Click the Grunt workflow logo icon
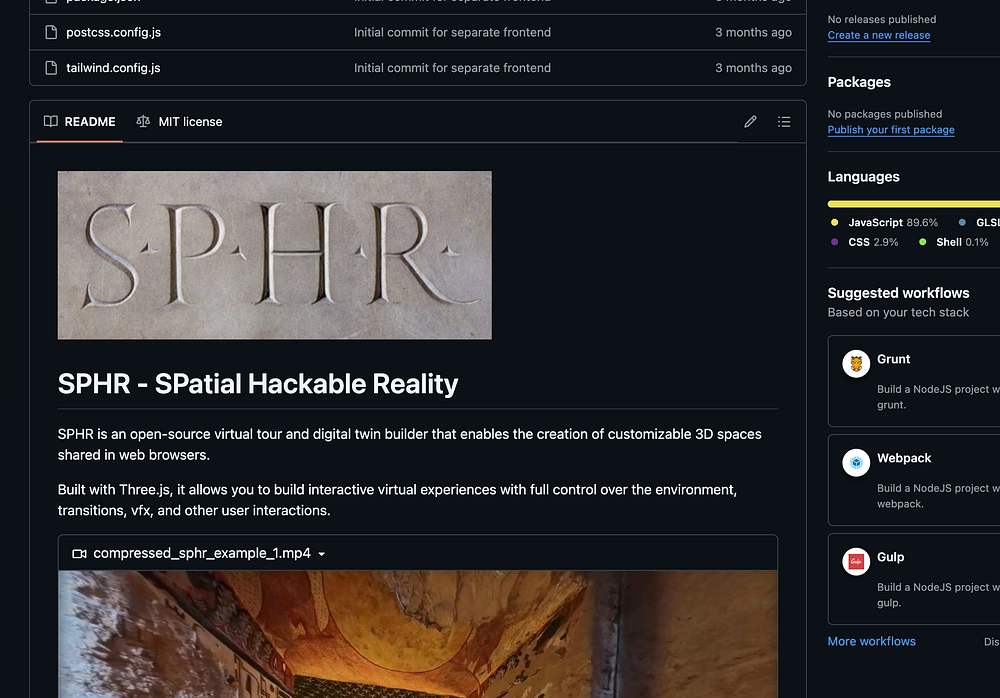 point(856,363)
